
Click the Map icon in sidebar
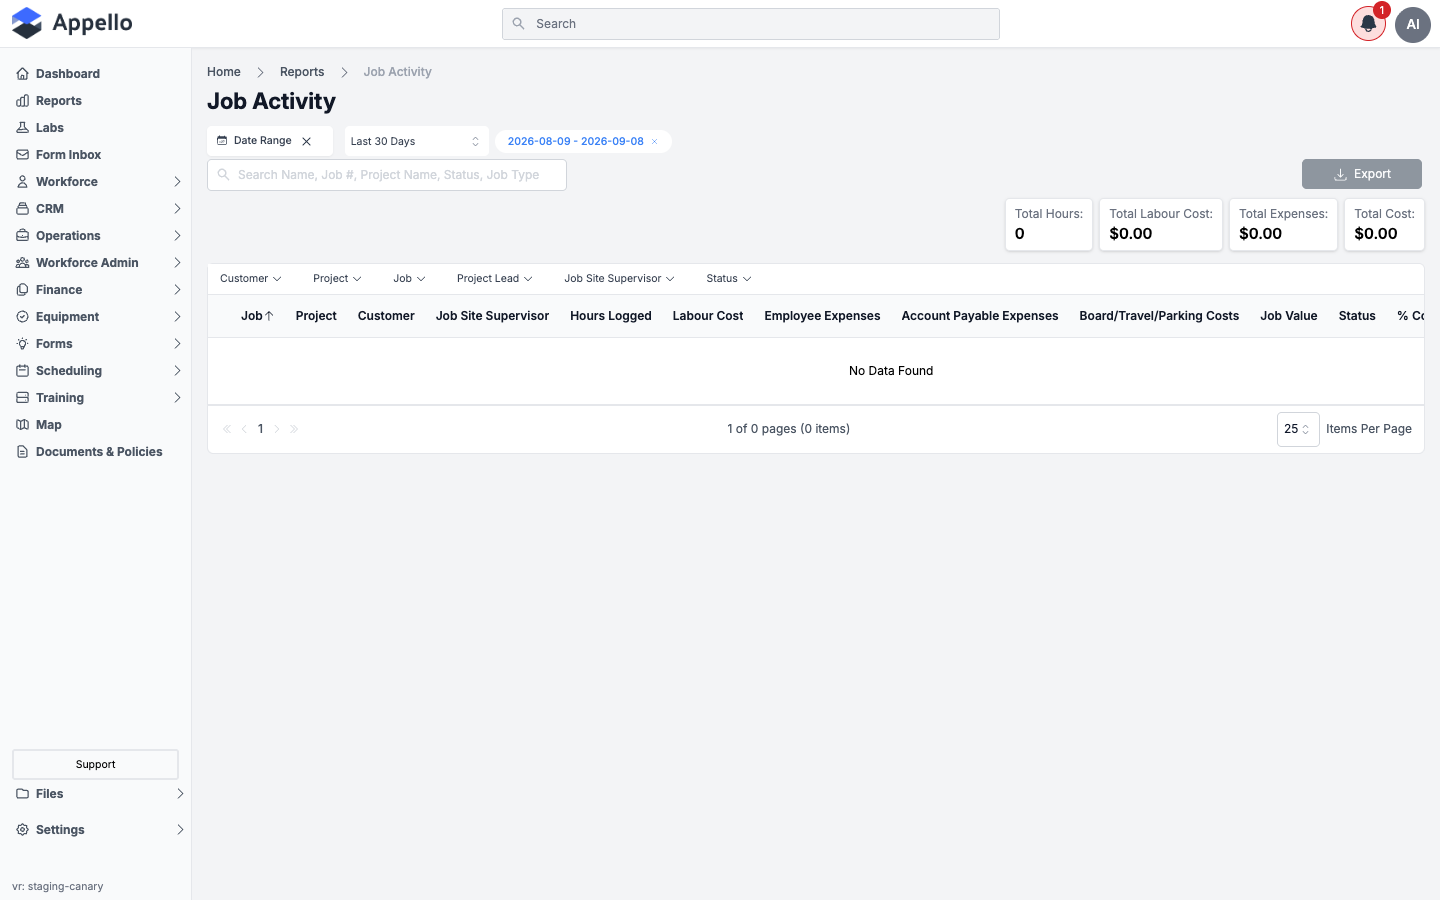point(22,425)
